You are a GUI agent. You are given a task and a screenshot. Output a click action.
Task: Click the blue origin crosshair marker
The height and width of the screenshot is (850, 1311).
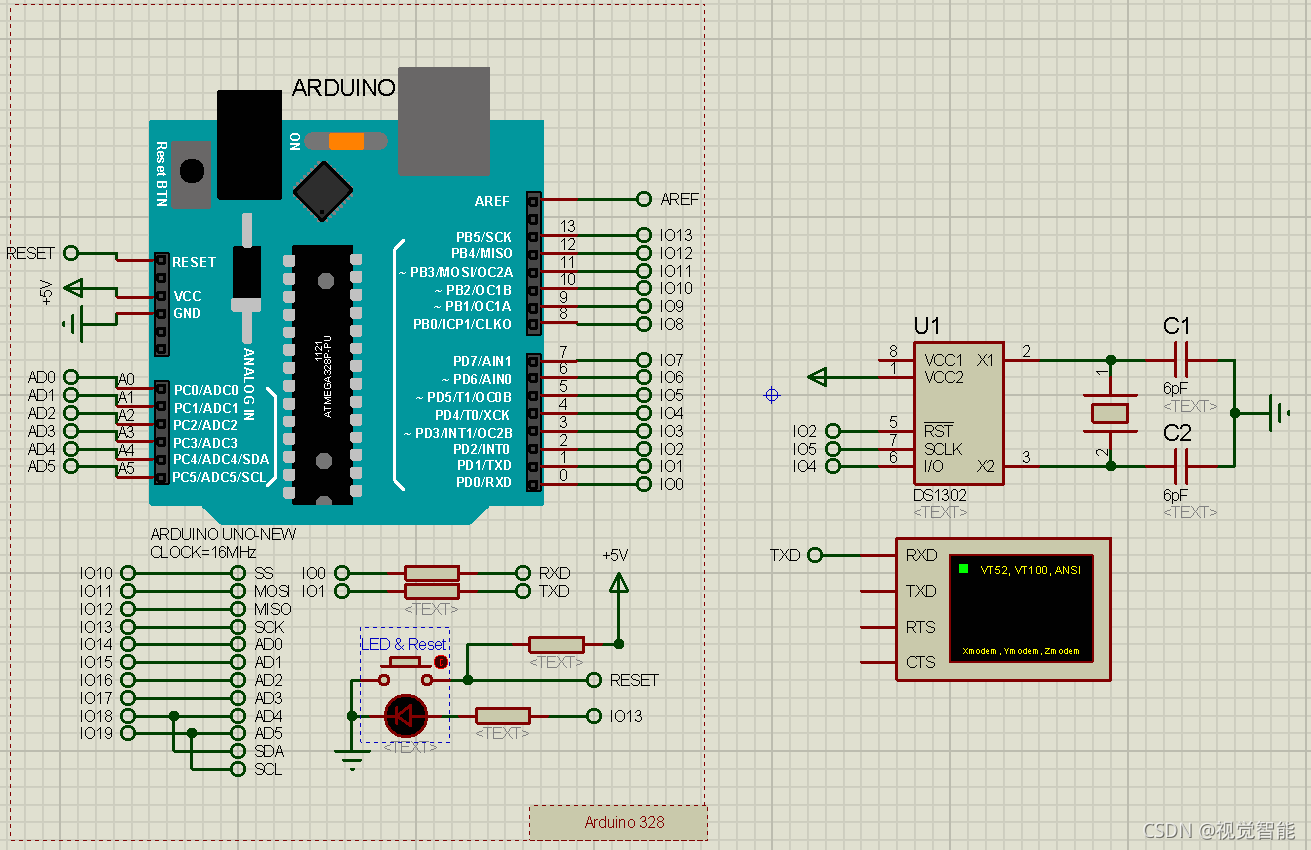pyautogui.click(x=771, y=395)
